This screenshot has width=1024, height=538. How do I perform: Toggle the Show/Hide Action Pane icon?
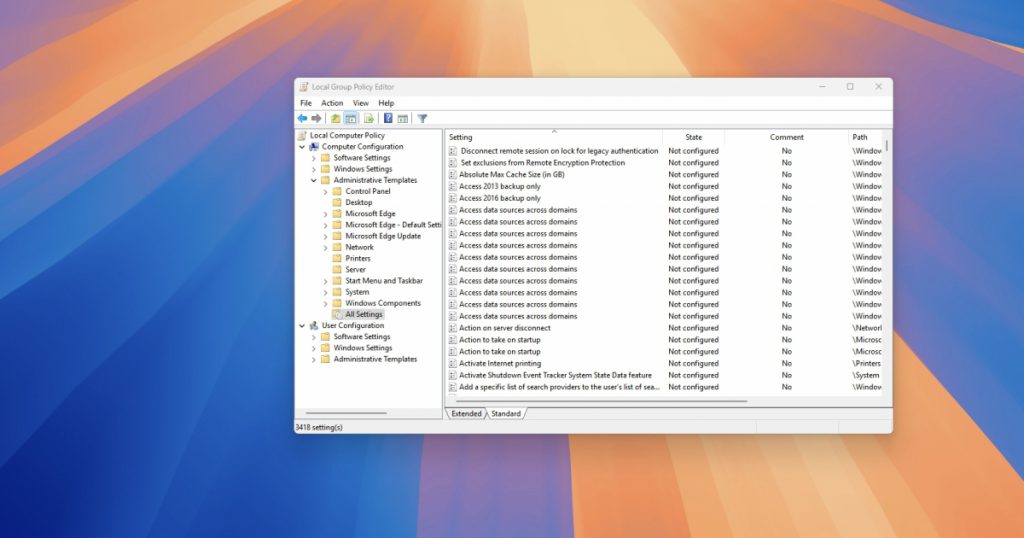402,118
